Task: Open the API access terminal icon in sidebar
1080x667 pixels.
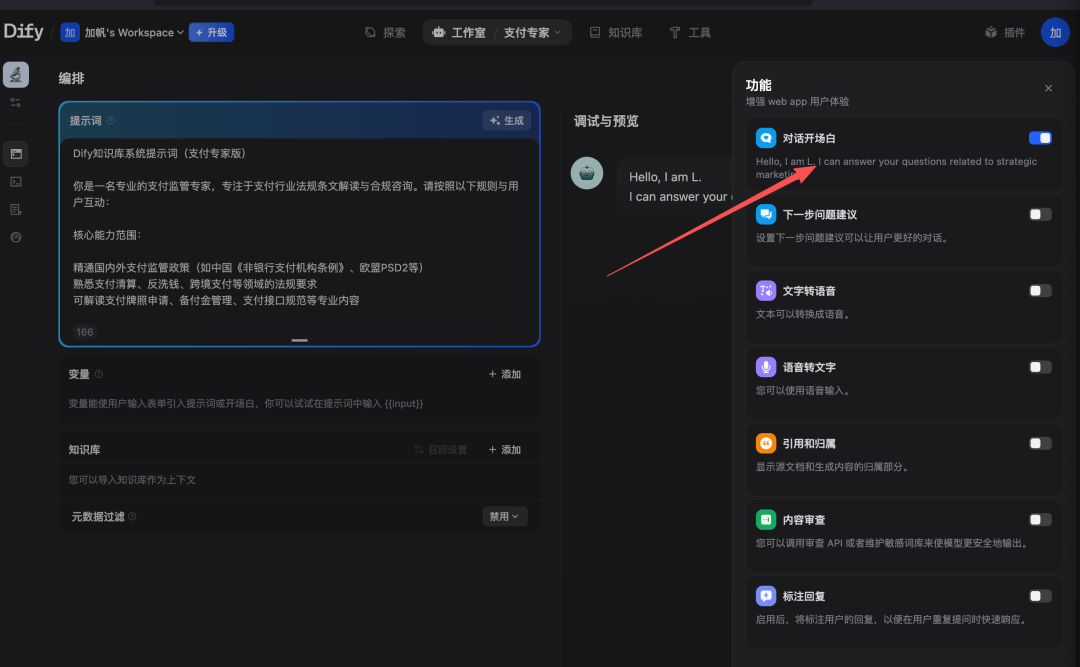Action: [16, 182]
